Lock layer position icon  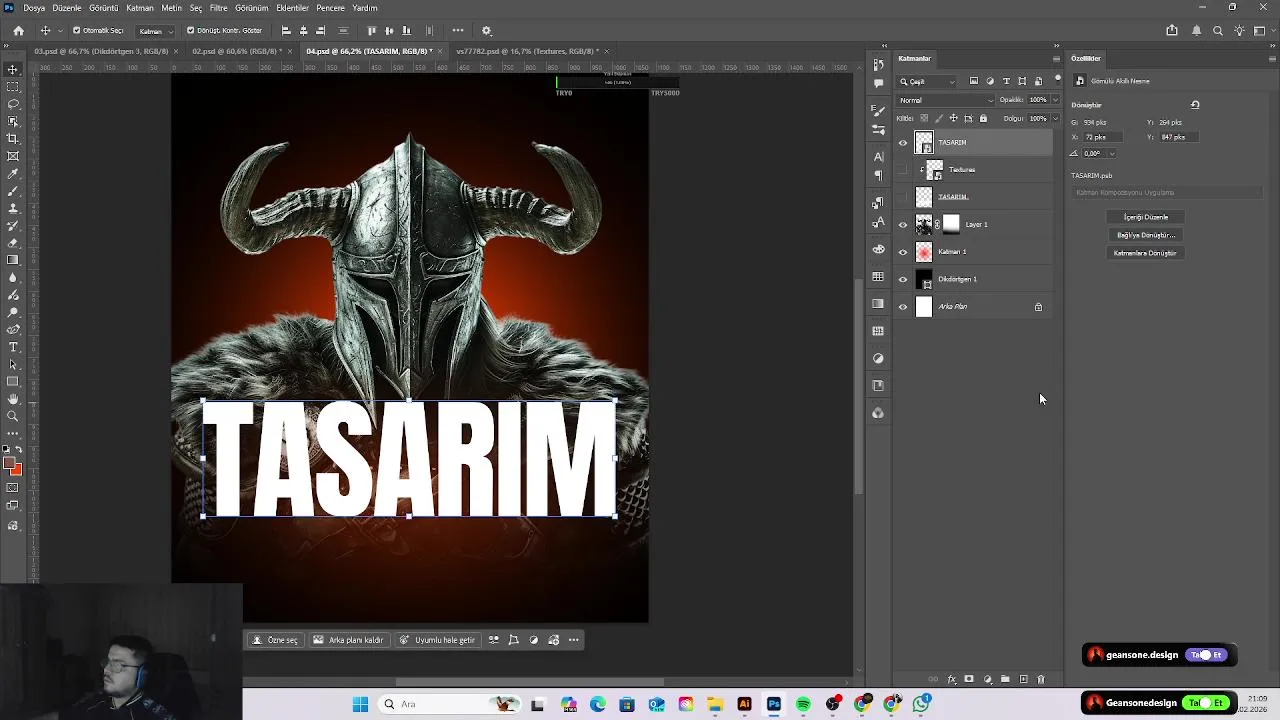(953, 118)
